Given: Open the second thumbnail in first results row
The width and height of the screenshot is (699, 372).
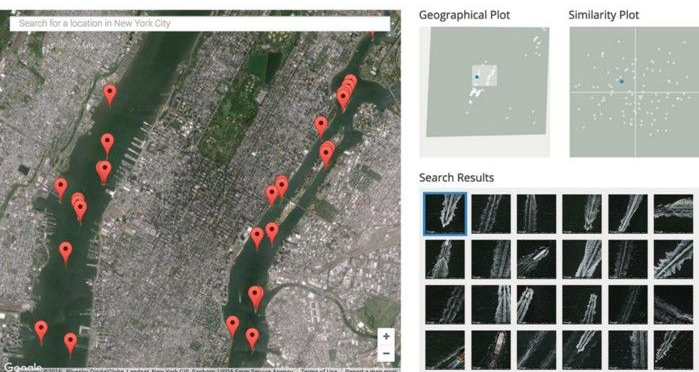Looking at the screenshot, I should tap(491, 214).
